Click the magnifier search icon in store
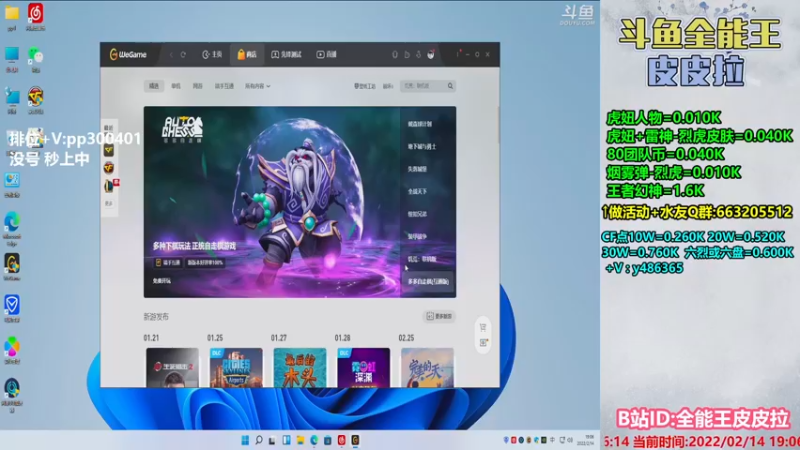Viewport: 800px width, 450px height. (x=451, y=86)
